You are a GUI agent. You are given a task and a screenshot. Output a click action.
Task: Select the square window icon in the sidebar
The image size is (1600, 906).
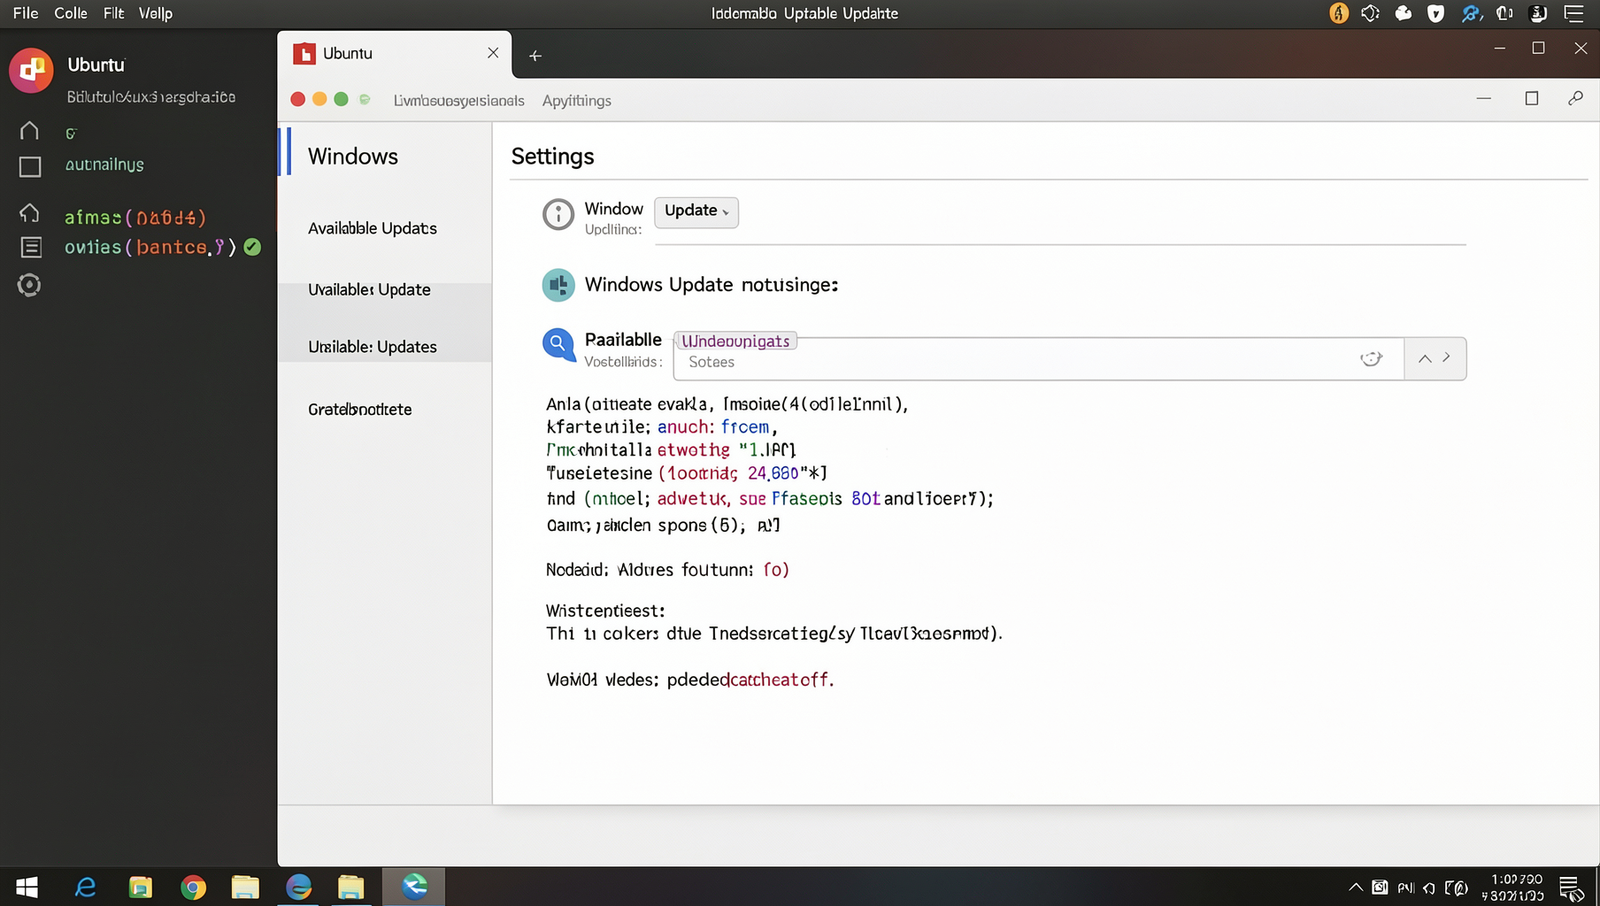(30, 167)
